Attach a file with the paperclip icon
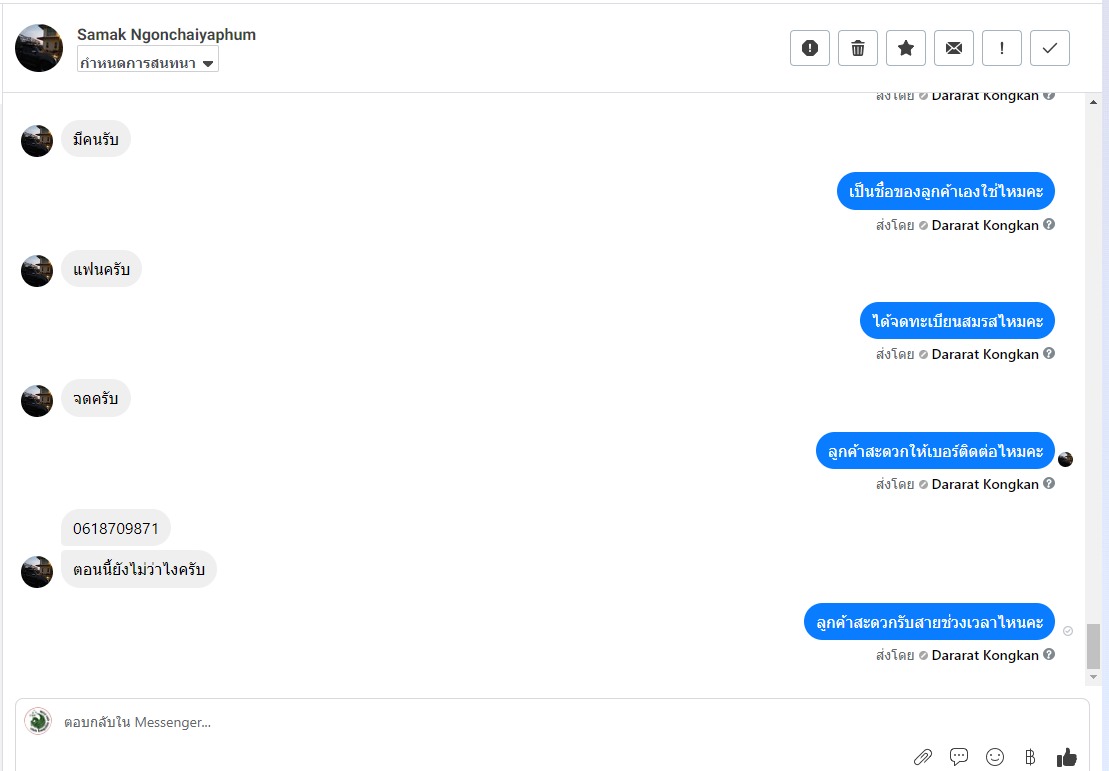Screen dimensions: 1109x771 922,757
